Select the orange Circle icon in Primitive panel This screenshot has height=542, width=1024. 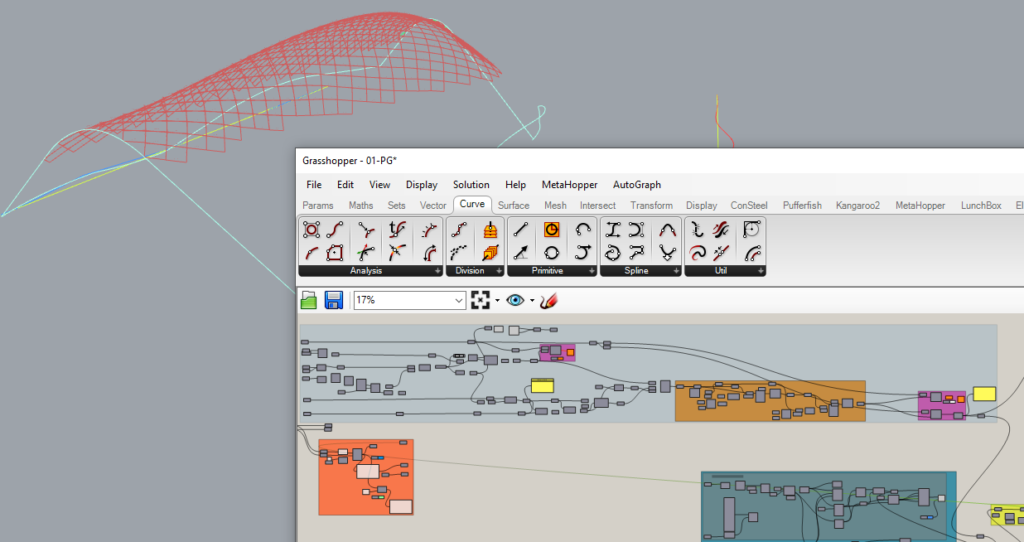(552, 230)
